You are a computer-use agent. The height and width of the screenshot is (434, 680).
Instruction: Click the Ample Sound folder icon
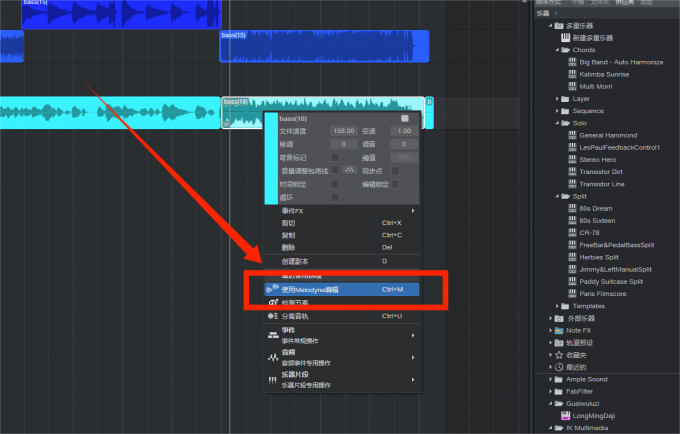(x=559, y=379)
